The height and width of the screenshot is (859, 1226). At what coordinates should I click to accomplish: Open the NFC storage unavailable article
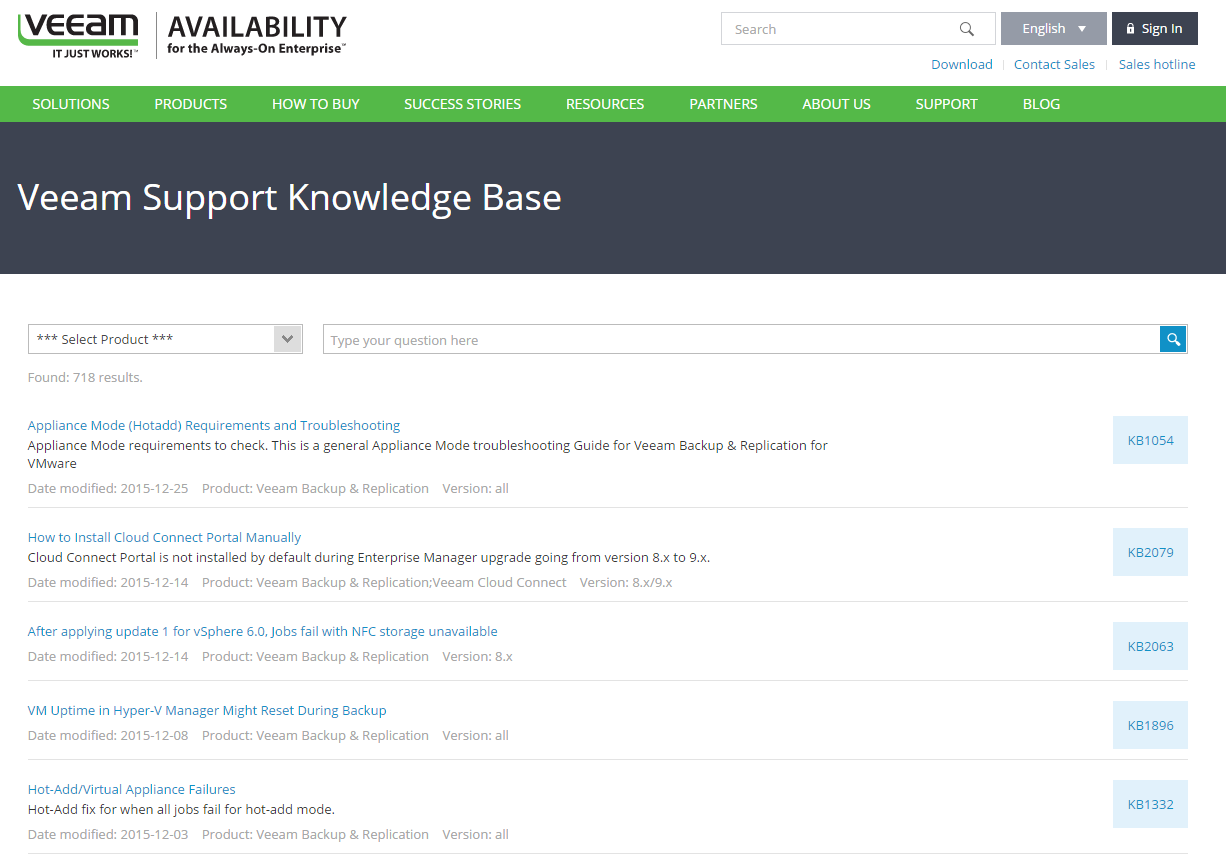point(262,631)
